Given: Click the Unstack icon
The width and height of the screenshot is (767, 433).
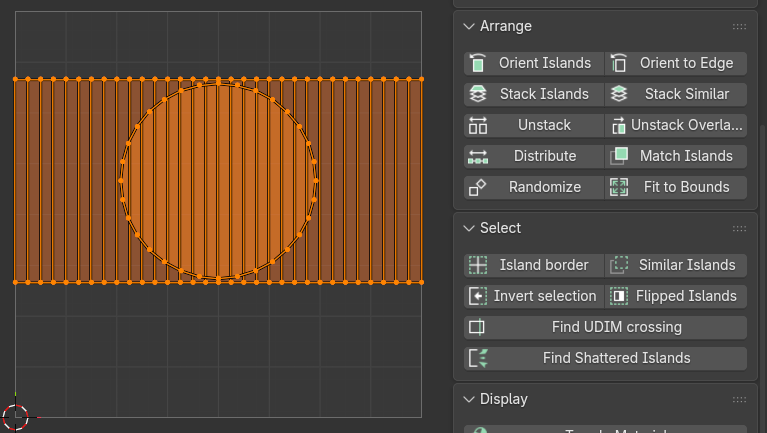Looking at the screenshot, I should click(x=477, y=125).
